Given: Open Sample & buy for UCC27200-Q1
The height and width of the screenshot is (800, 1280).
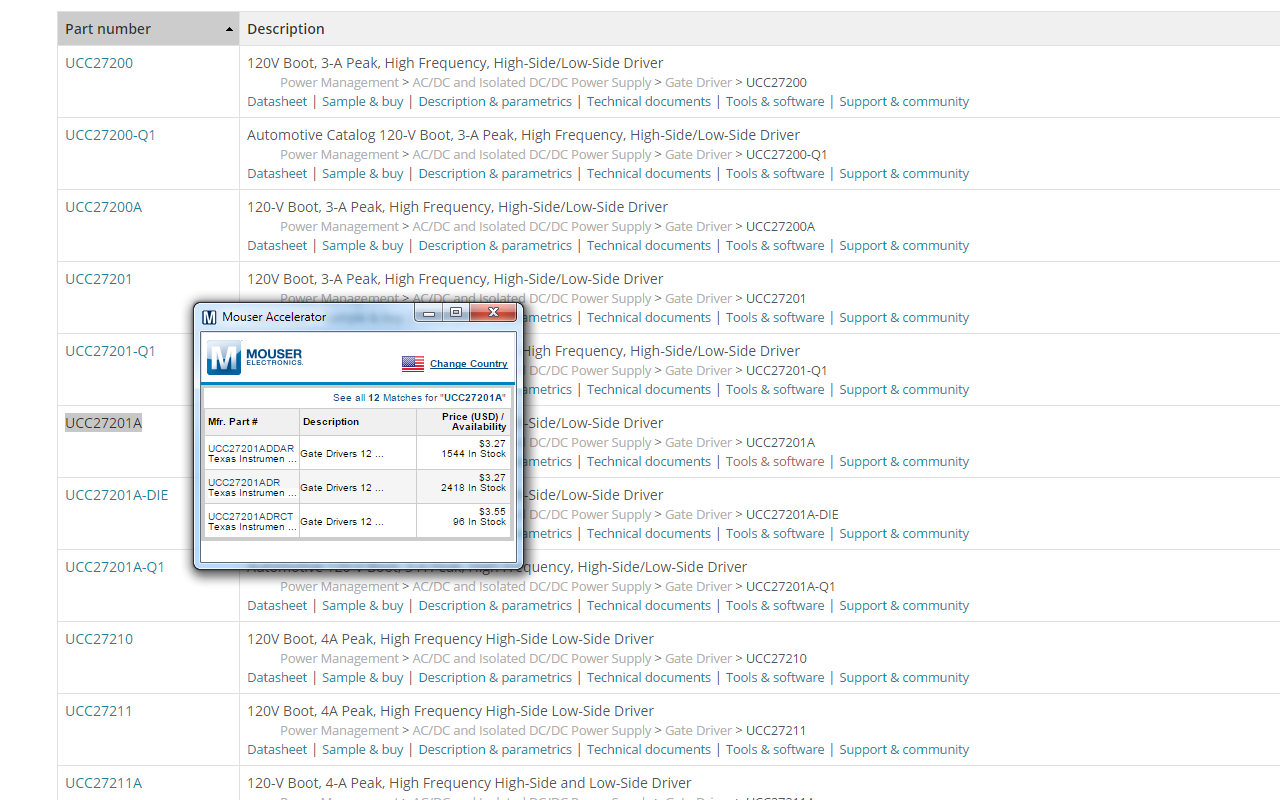Looking at the screenshot, I should pyautogui.click(x=363, y=174).
